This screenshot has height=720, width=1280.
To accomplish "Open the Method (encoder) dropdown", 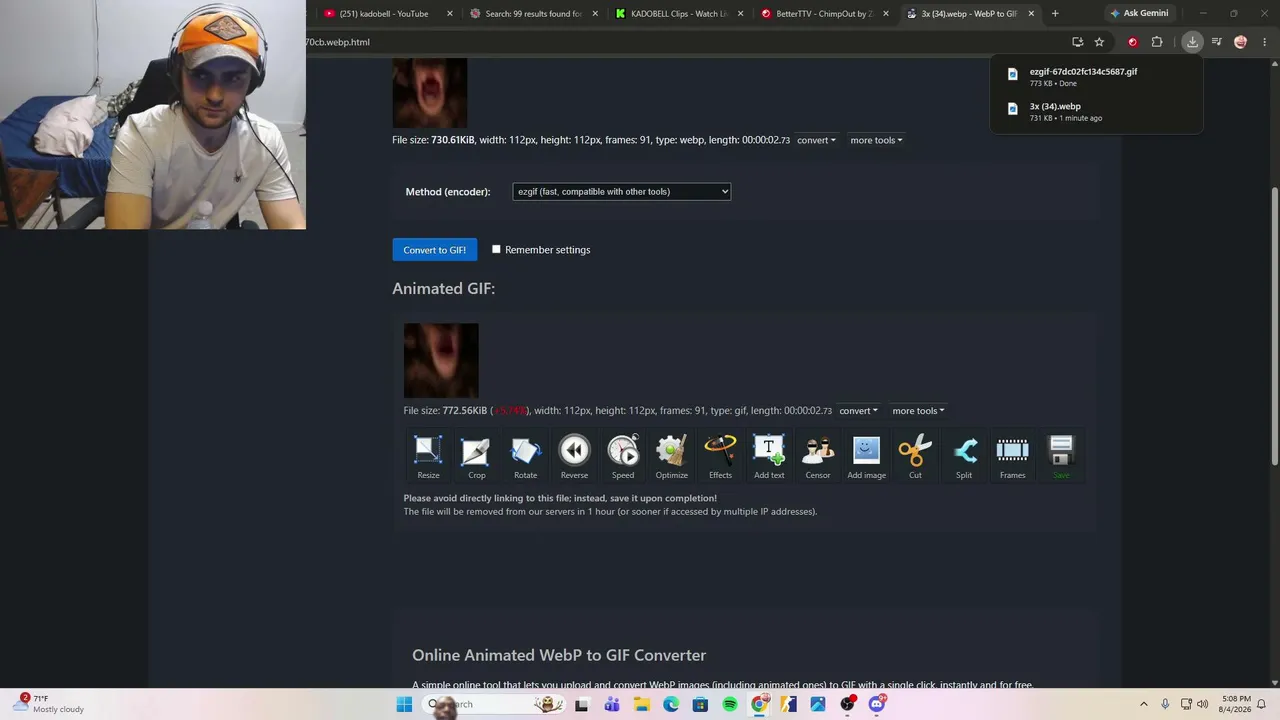I will [x=621, y=191].
